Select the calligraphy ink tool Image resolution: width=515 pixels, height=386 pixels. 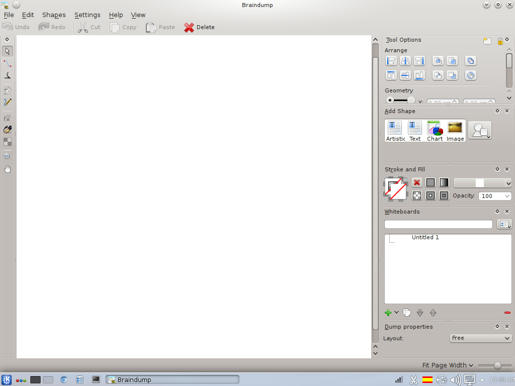(7, 76)
